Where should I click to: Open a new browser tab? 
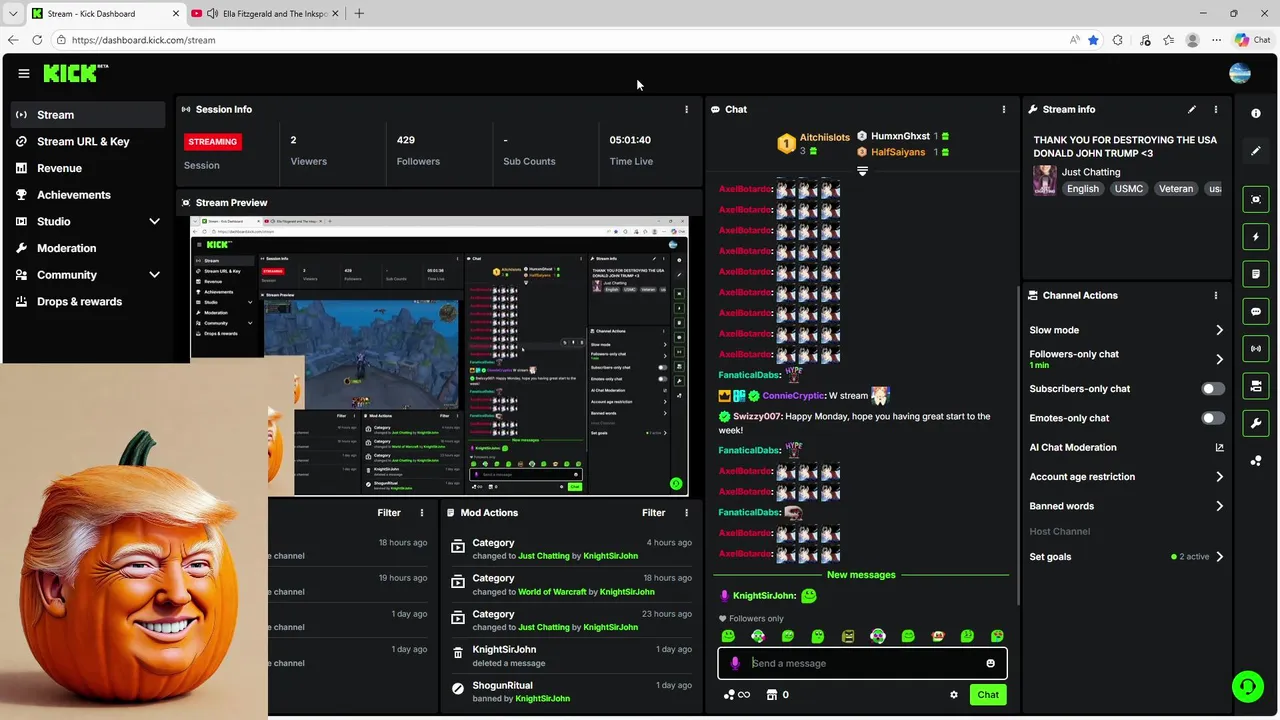pyautogui.click(x=359, y=13)
